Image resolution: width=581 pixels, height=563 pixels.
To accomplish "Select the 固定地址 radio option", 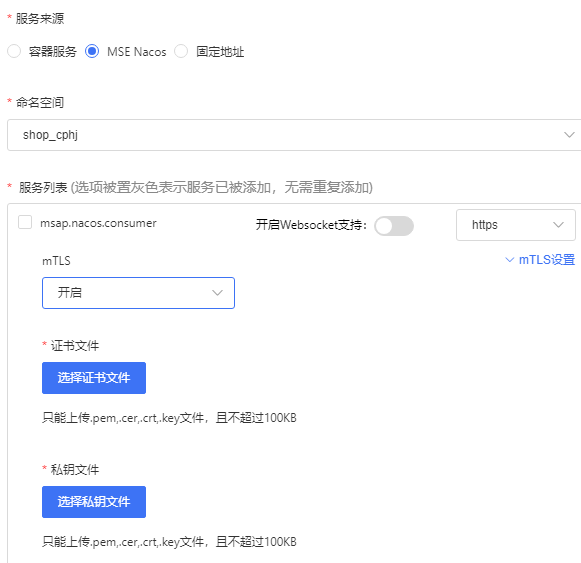I will [x=181, y=51].
